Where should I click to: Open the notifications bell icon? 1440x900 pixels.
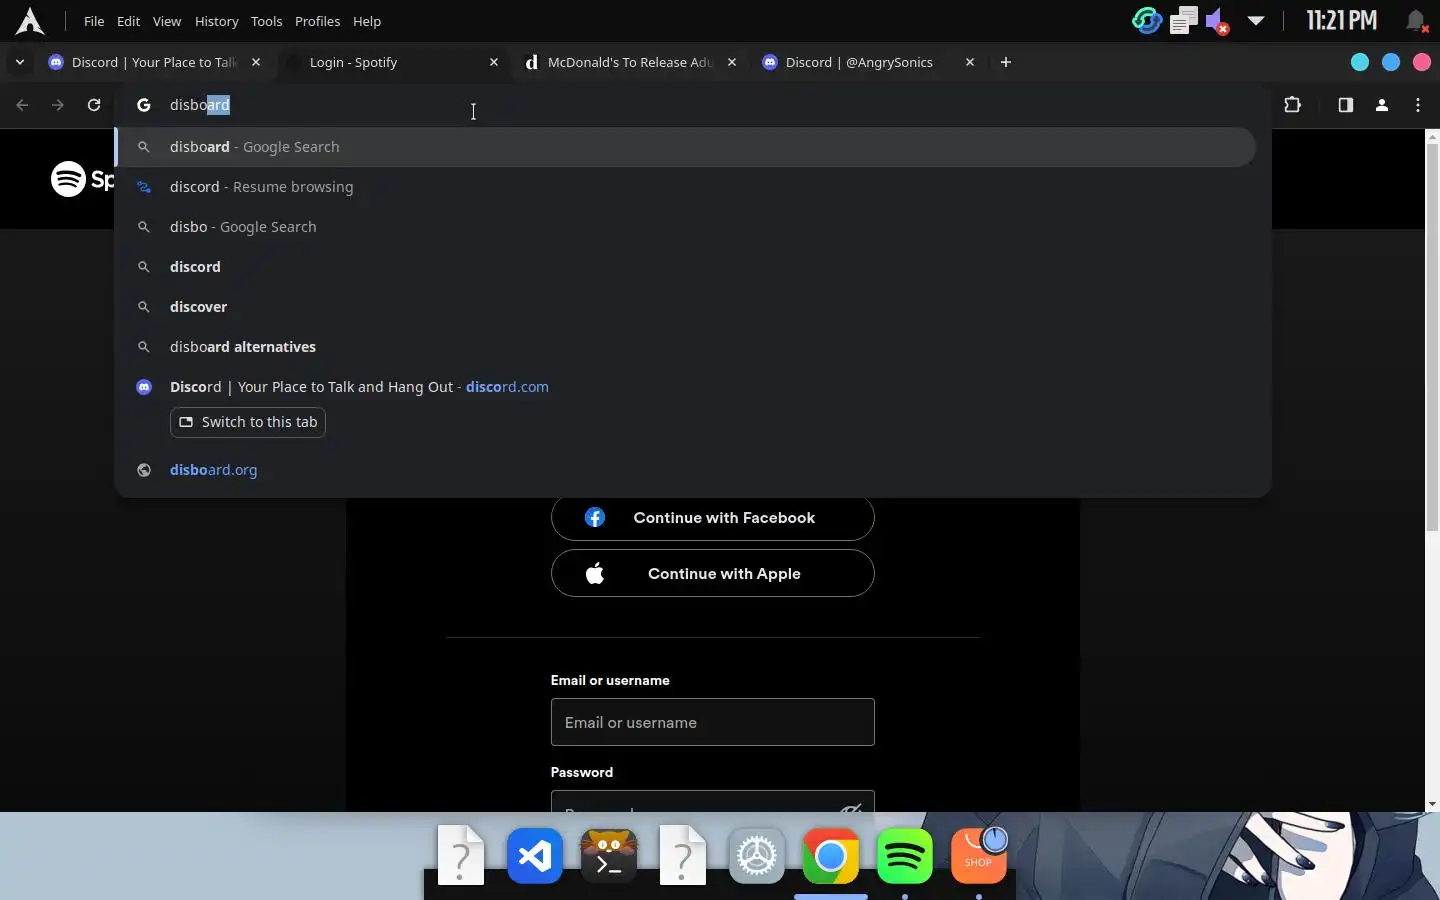[1416, 20]
